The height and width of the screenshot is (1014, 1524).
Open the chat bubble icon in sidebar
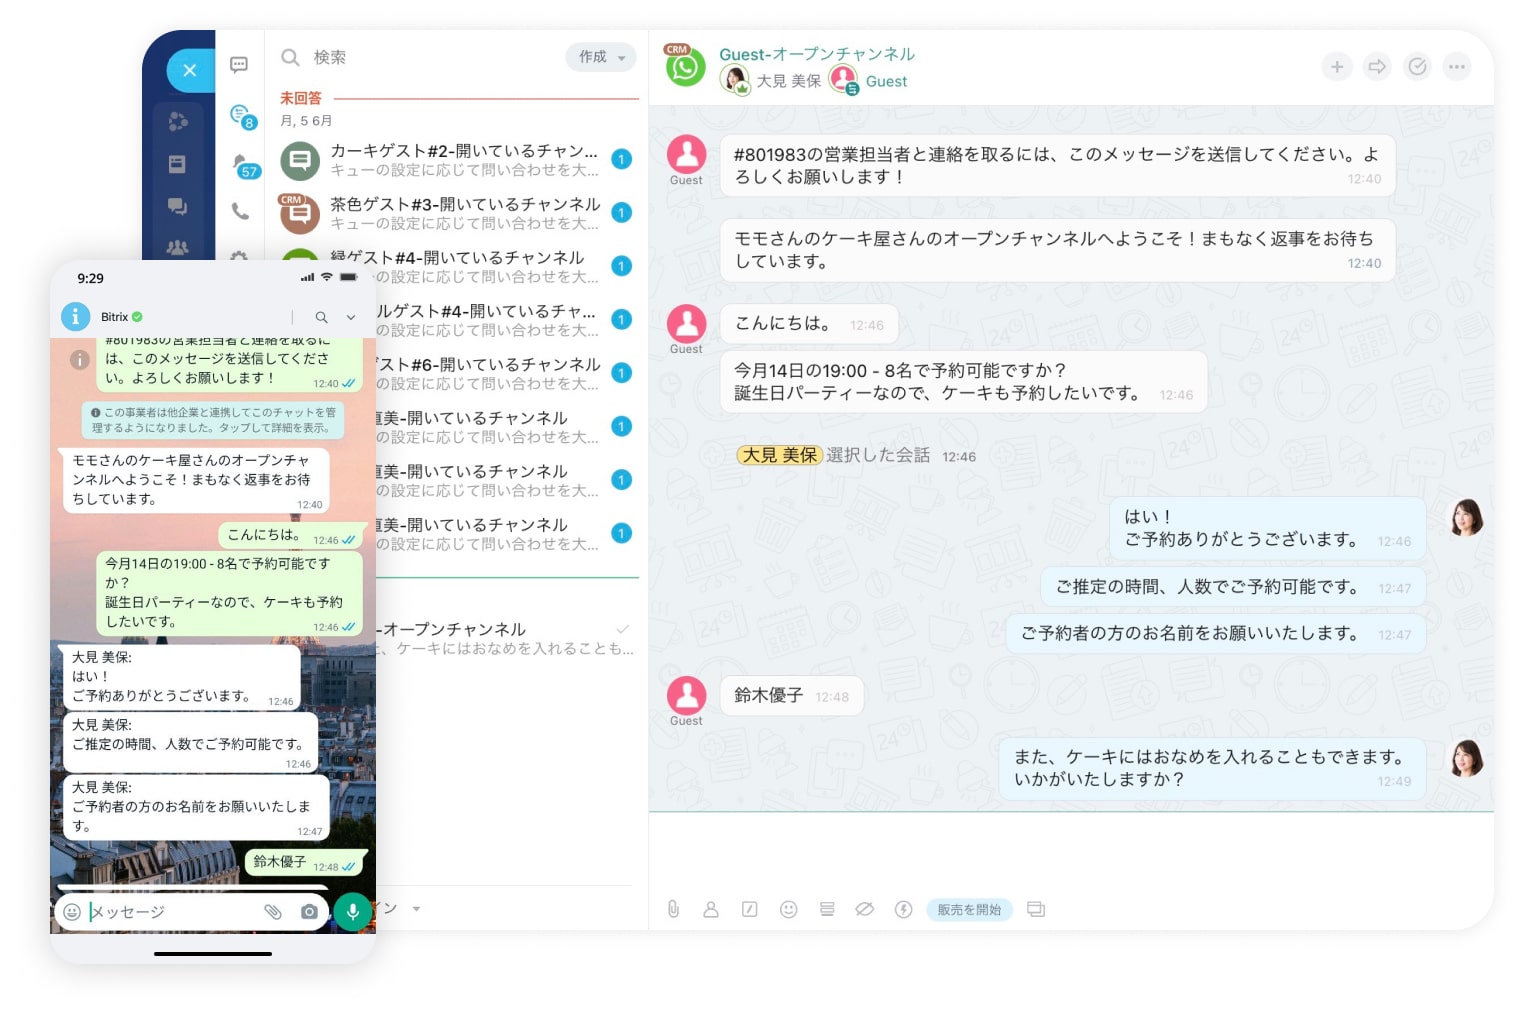[239, 65]
